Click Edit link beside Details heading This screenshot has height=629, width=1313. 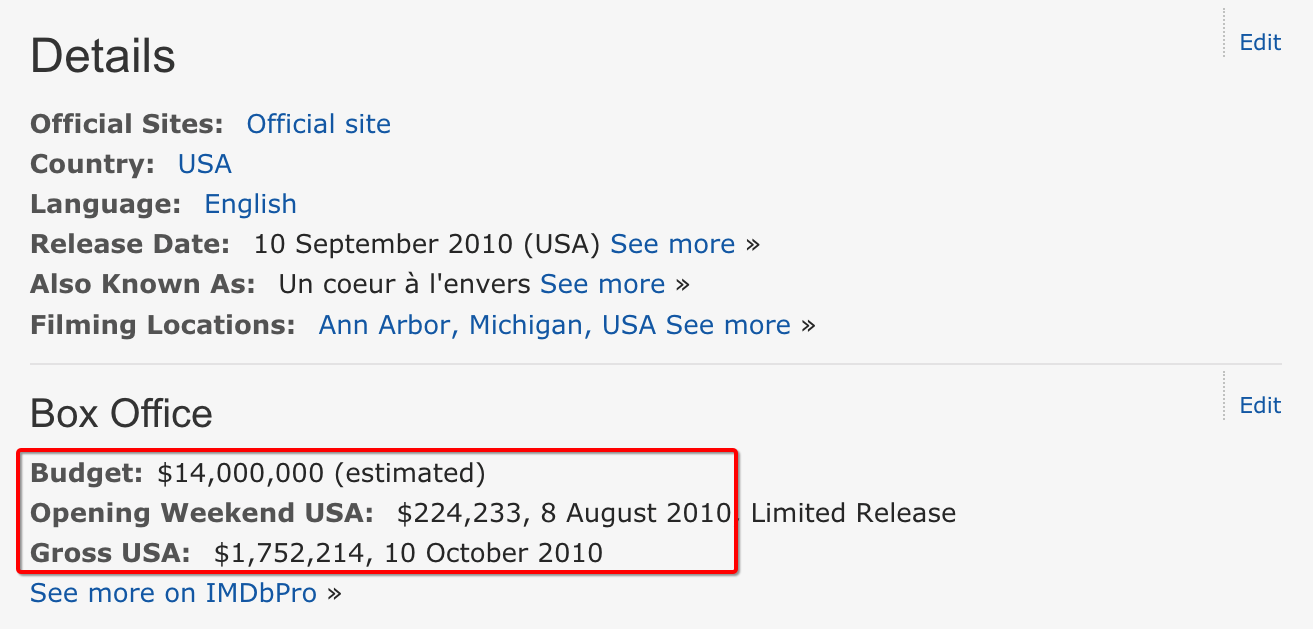[1260, 42]
